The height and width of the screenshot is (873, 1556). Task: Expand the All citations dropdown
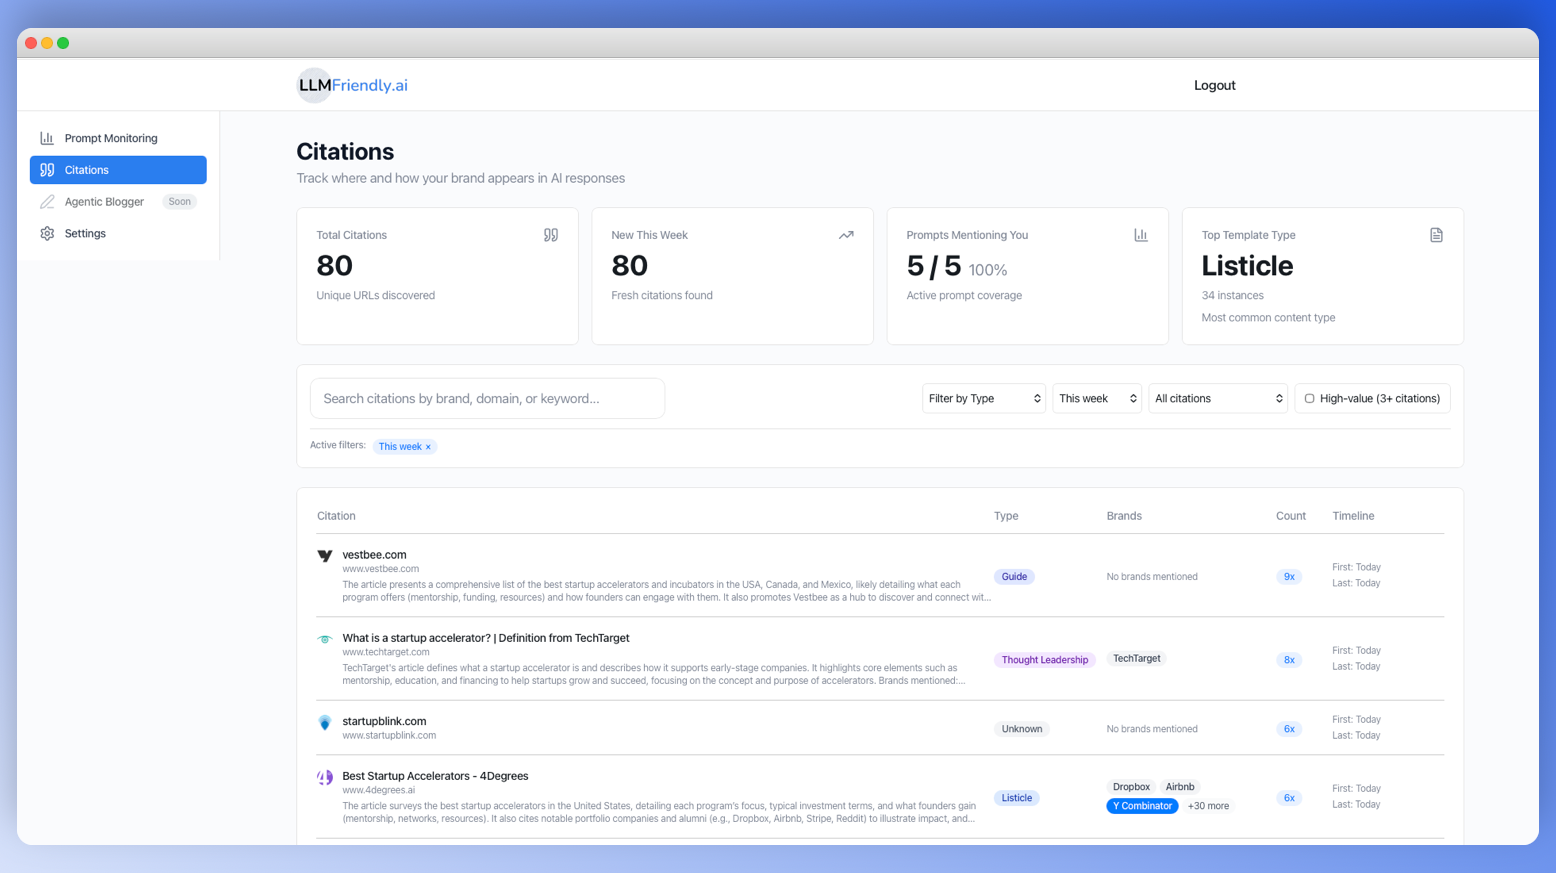point(1217,397)
